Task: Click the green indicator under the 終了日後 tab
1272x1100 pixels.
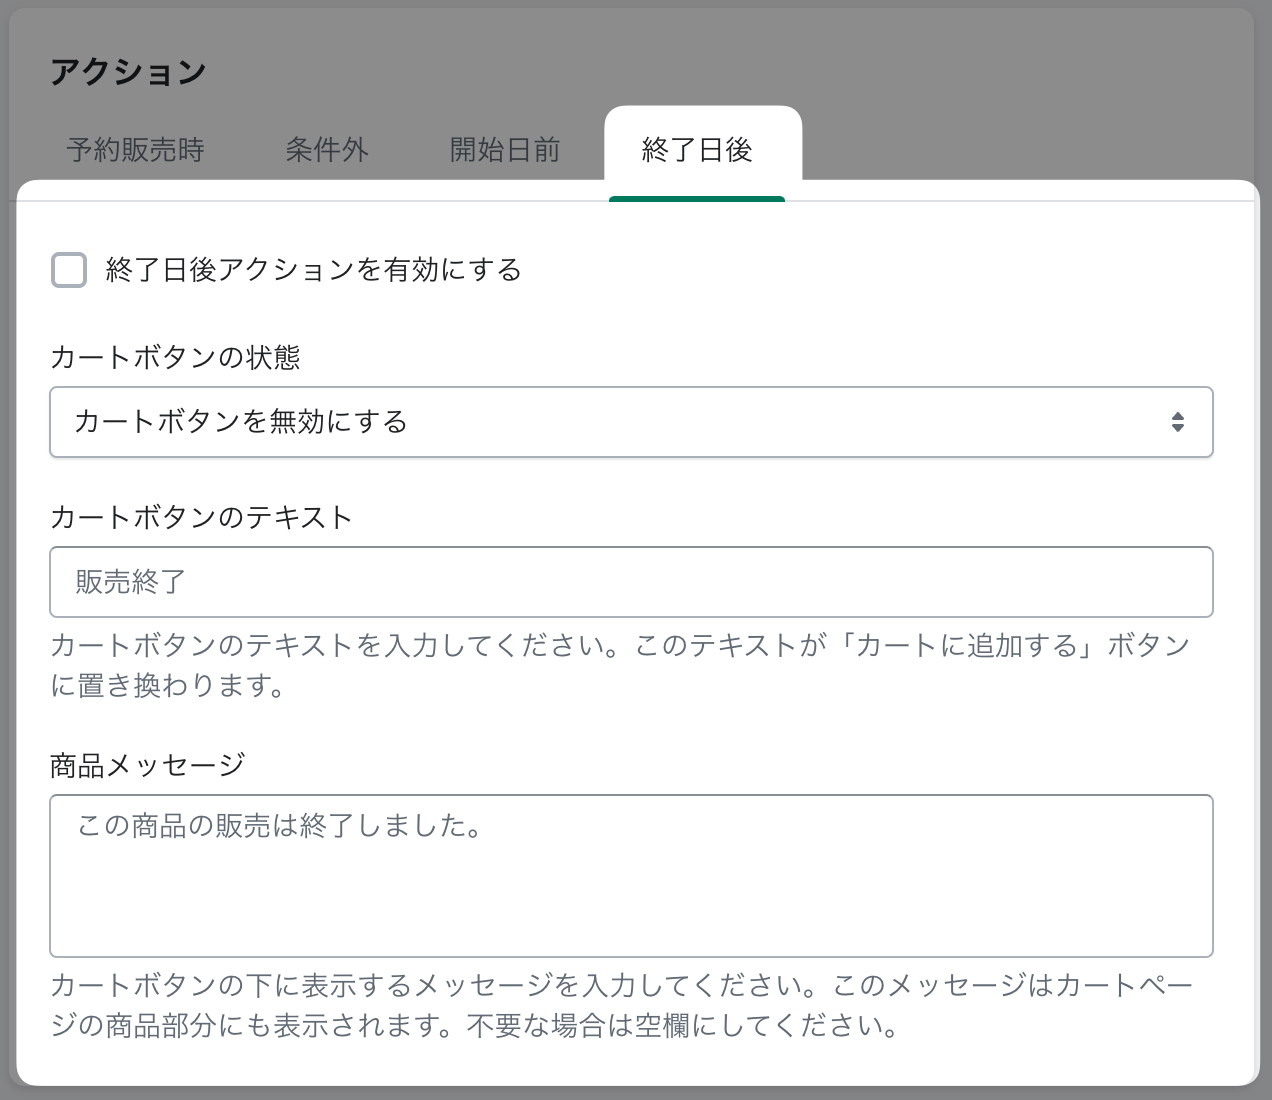Action: tap(697, 199)
